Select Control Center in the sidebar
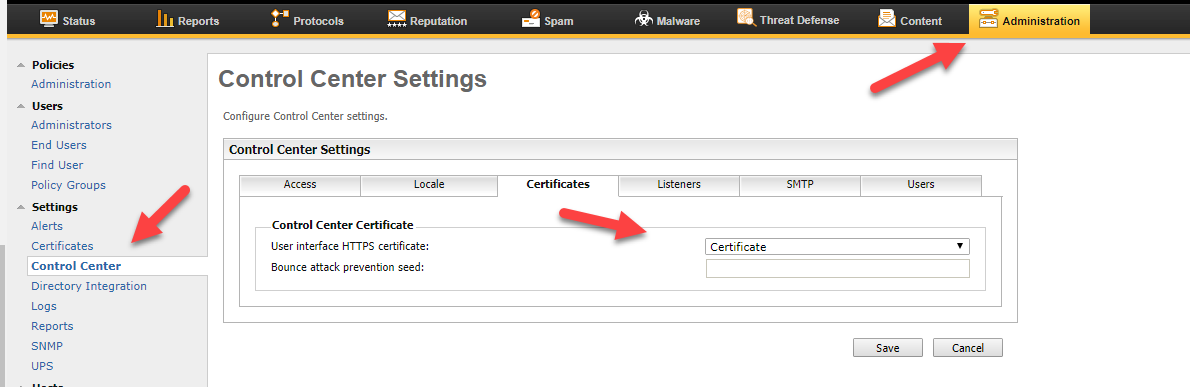Viewport: 1190px width, 387px height. tap(76, 266)
